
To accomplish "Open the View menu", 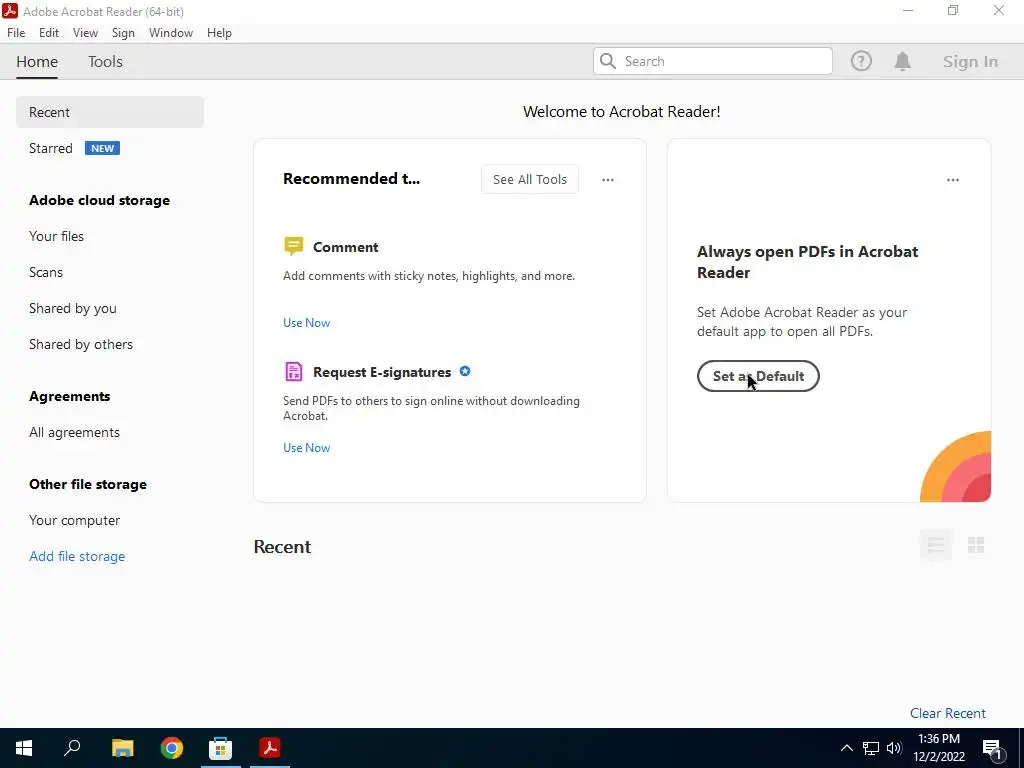I will [85, 33].
